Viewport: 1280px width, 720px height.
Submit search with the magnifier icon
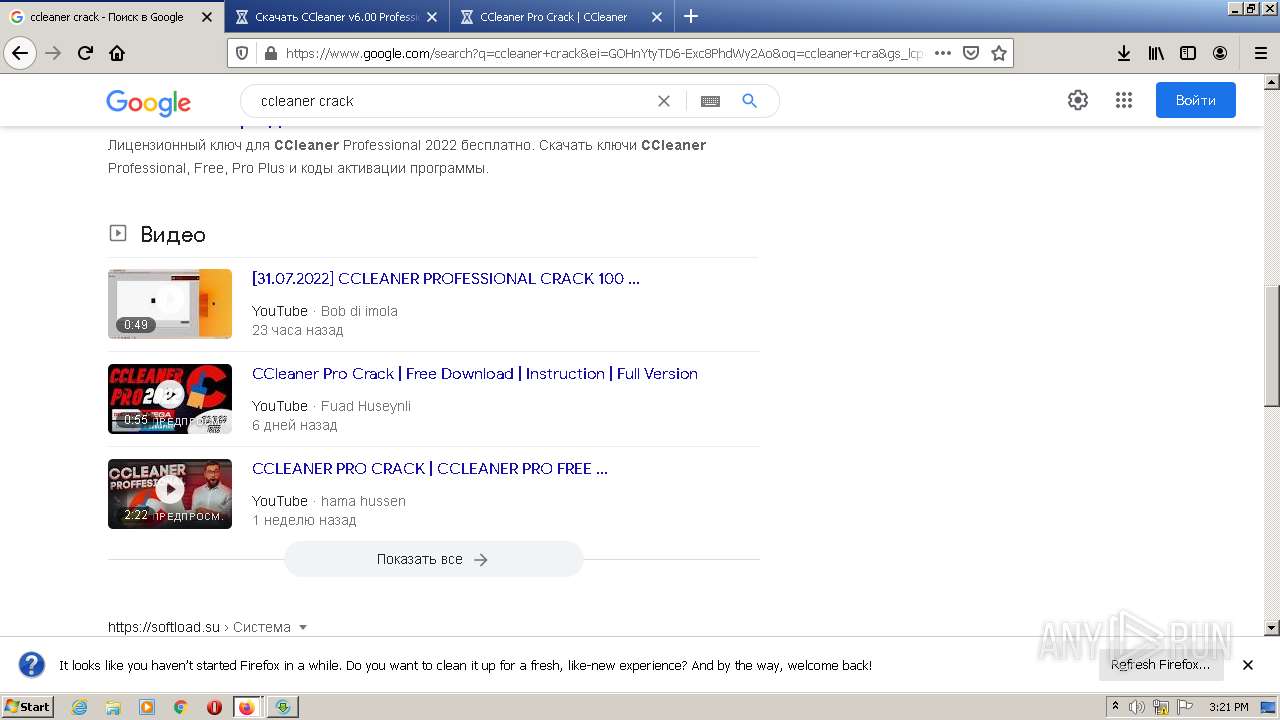click(x=750, y=101)
